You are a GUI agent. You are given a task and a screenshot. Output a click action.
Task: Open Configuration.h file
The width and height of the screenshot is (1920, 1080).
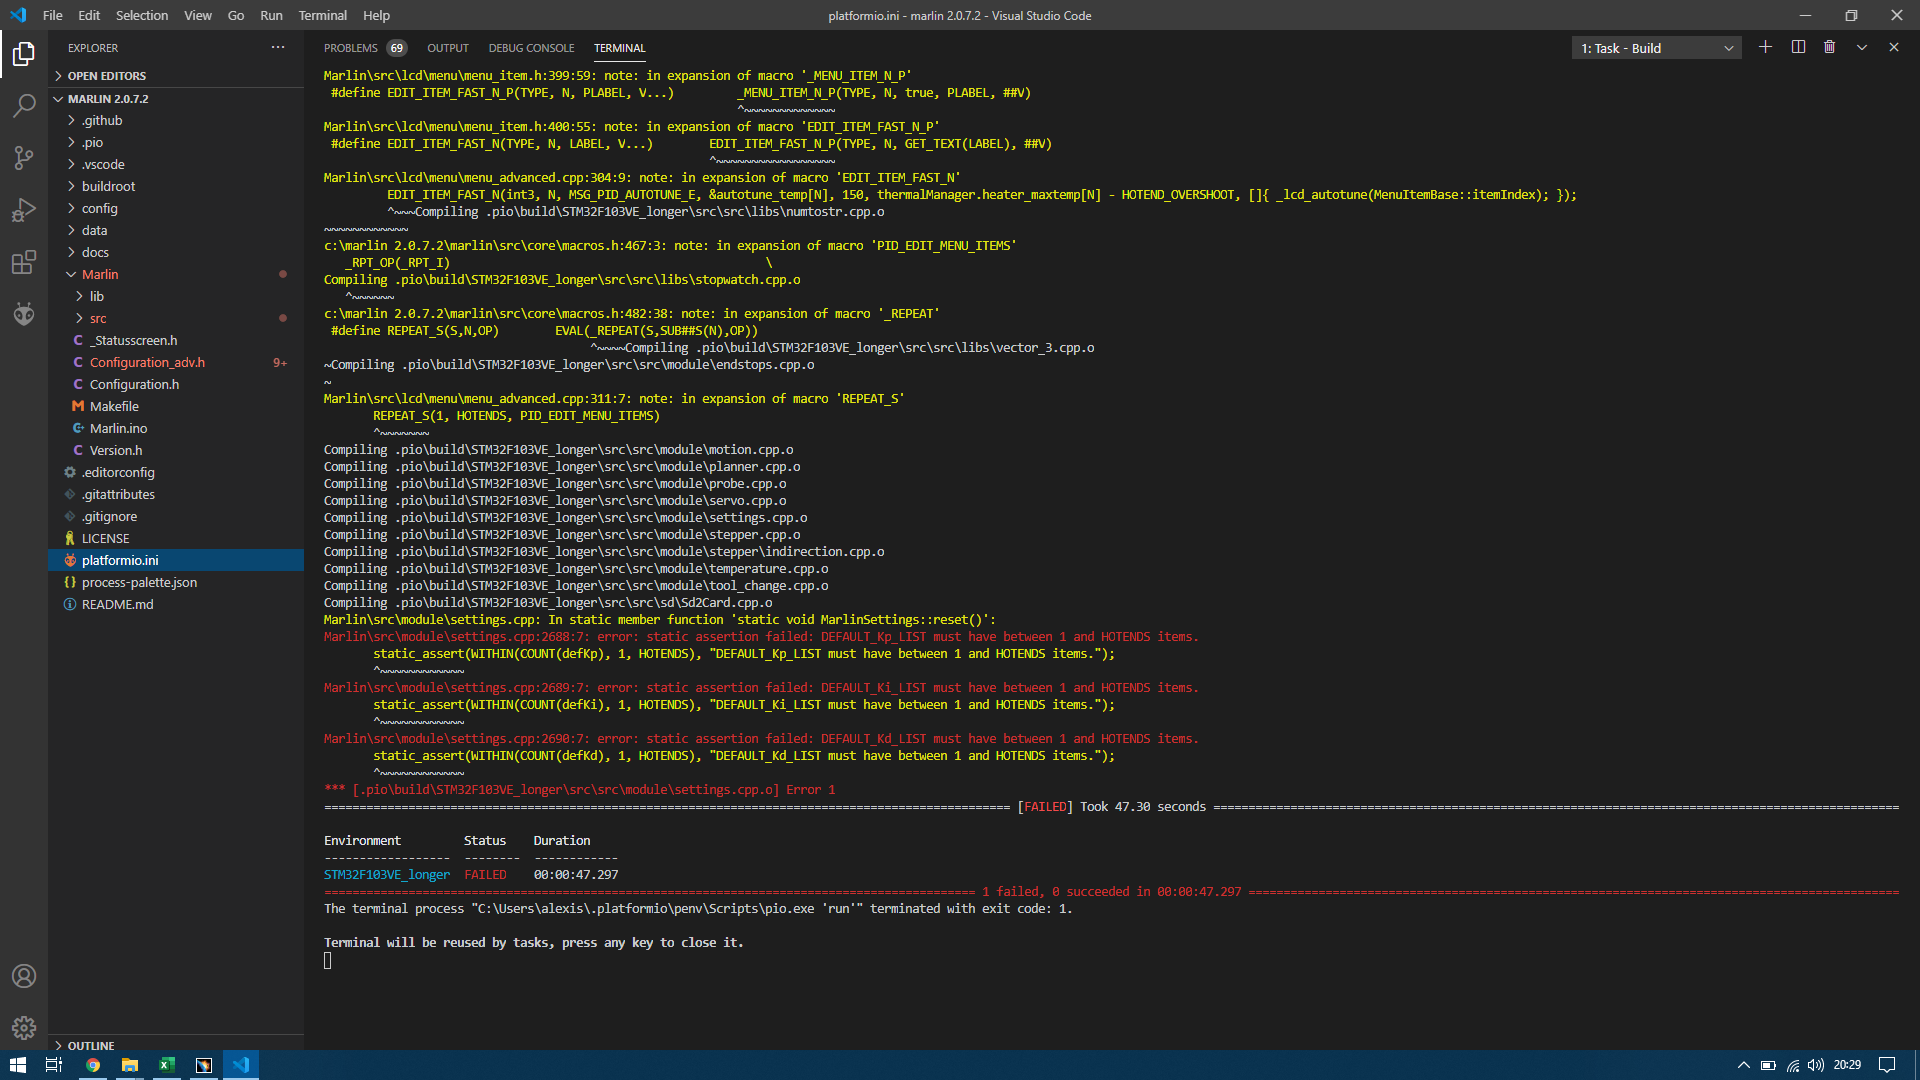click(x=176, y=384)
